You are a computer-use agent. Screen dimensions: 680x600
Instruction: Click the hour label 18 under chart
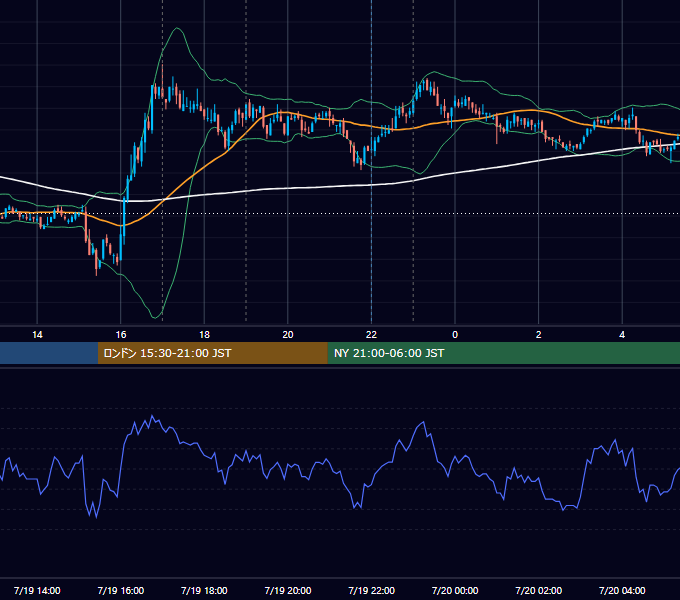click(204, 335)
